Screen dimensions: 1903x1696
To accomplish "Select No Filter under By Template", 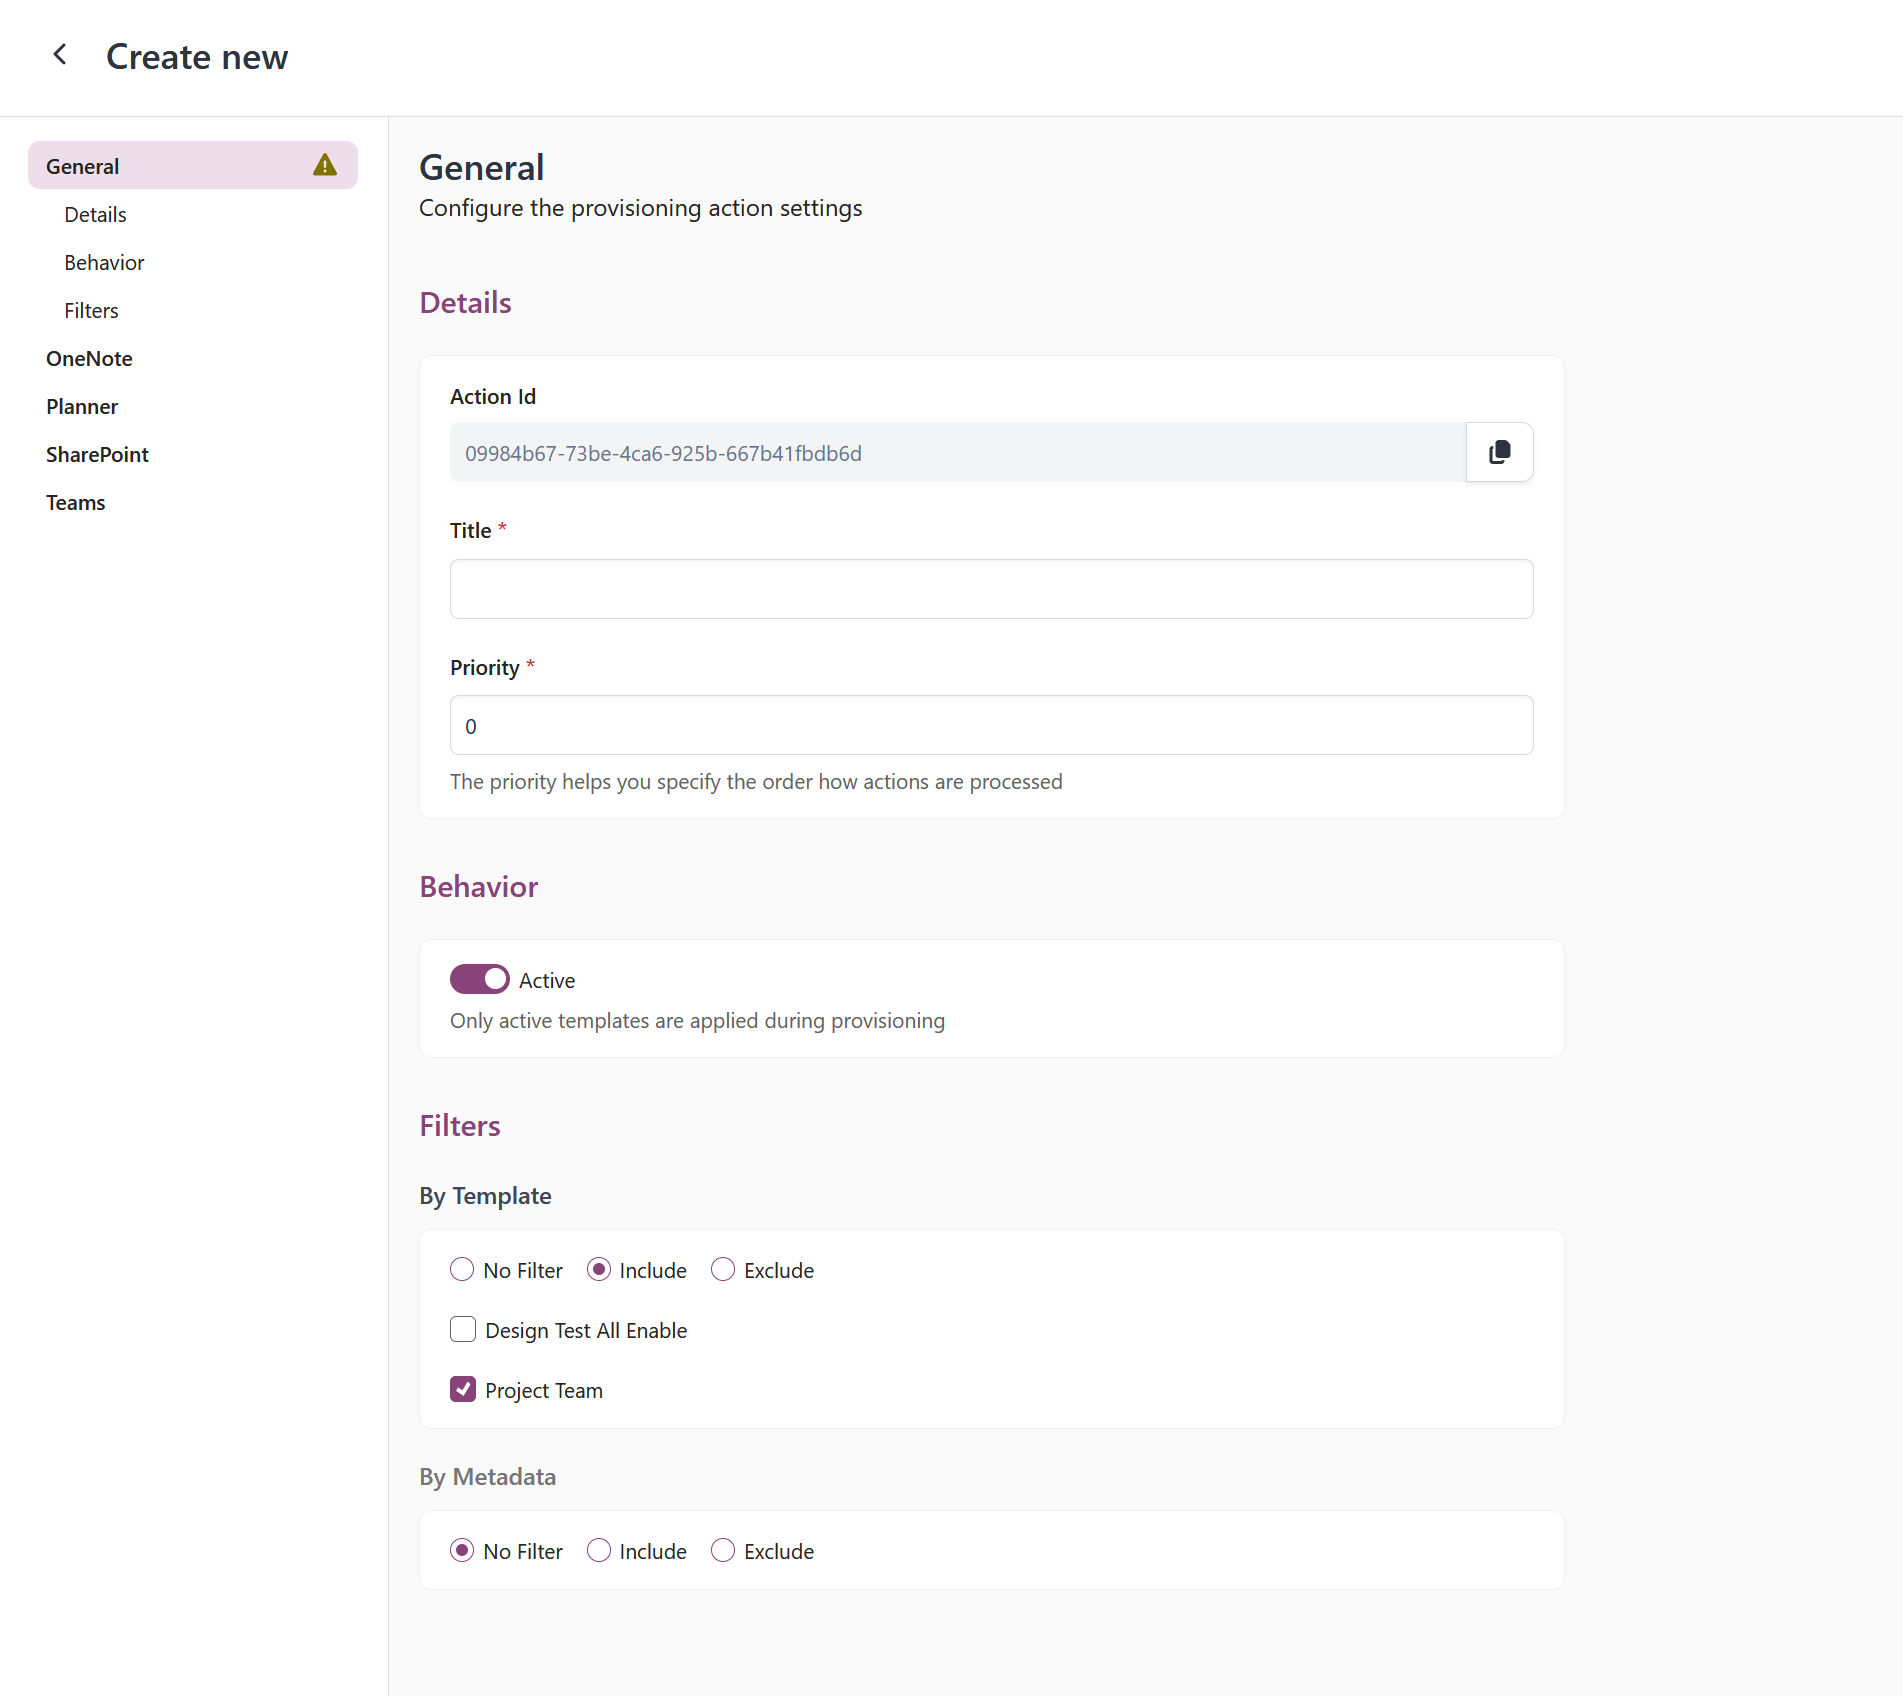I will click(461, 1269).
